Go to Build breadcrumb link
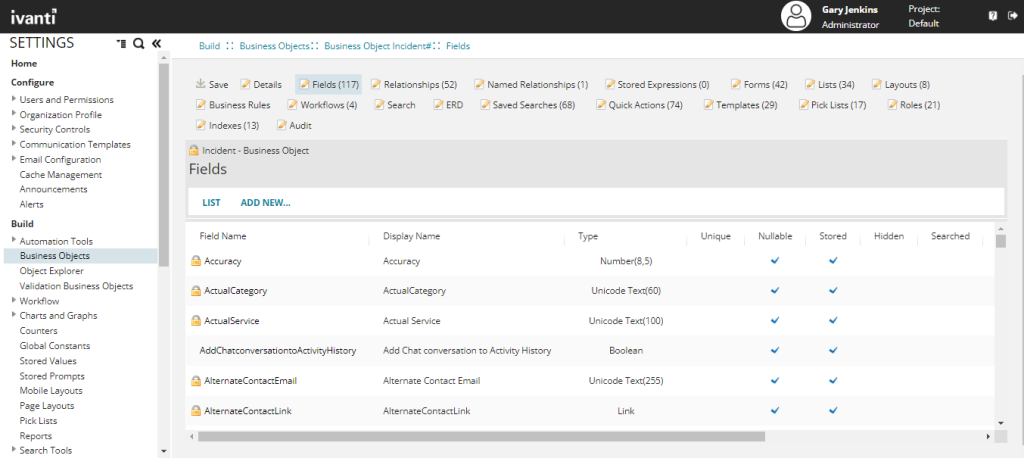The image size is (1024, 474). 210,46
